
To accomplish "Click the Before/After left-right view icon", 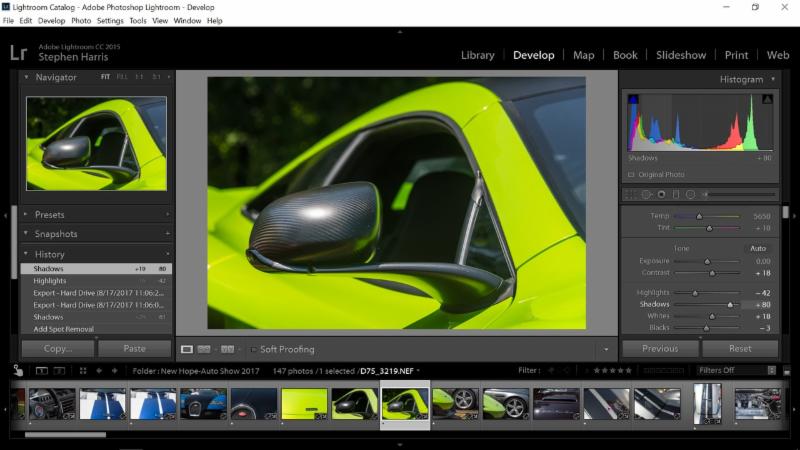I will (204, 349).
